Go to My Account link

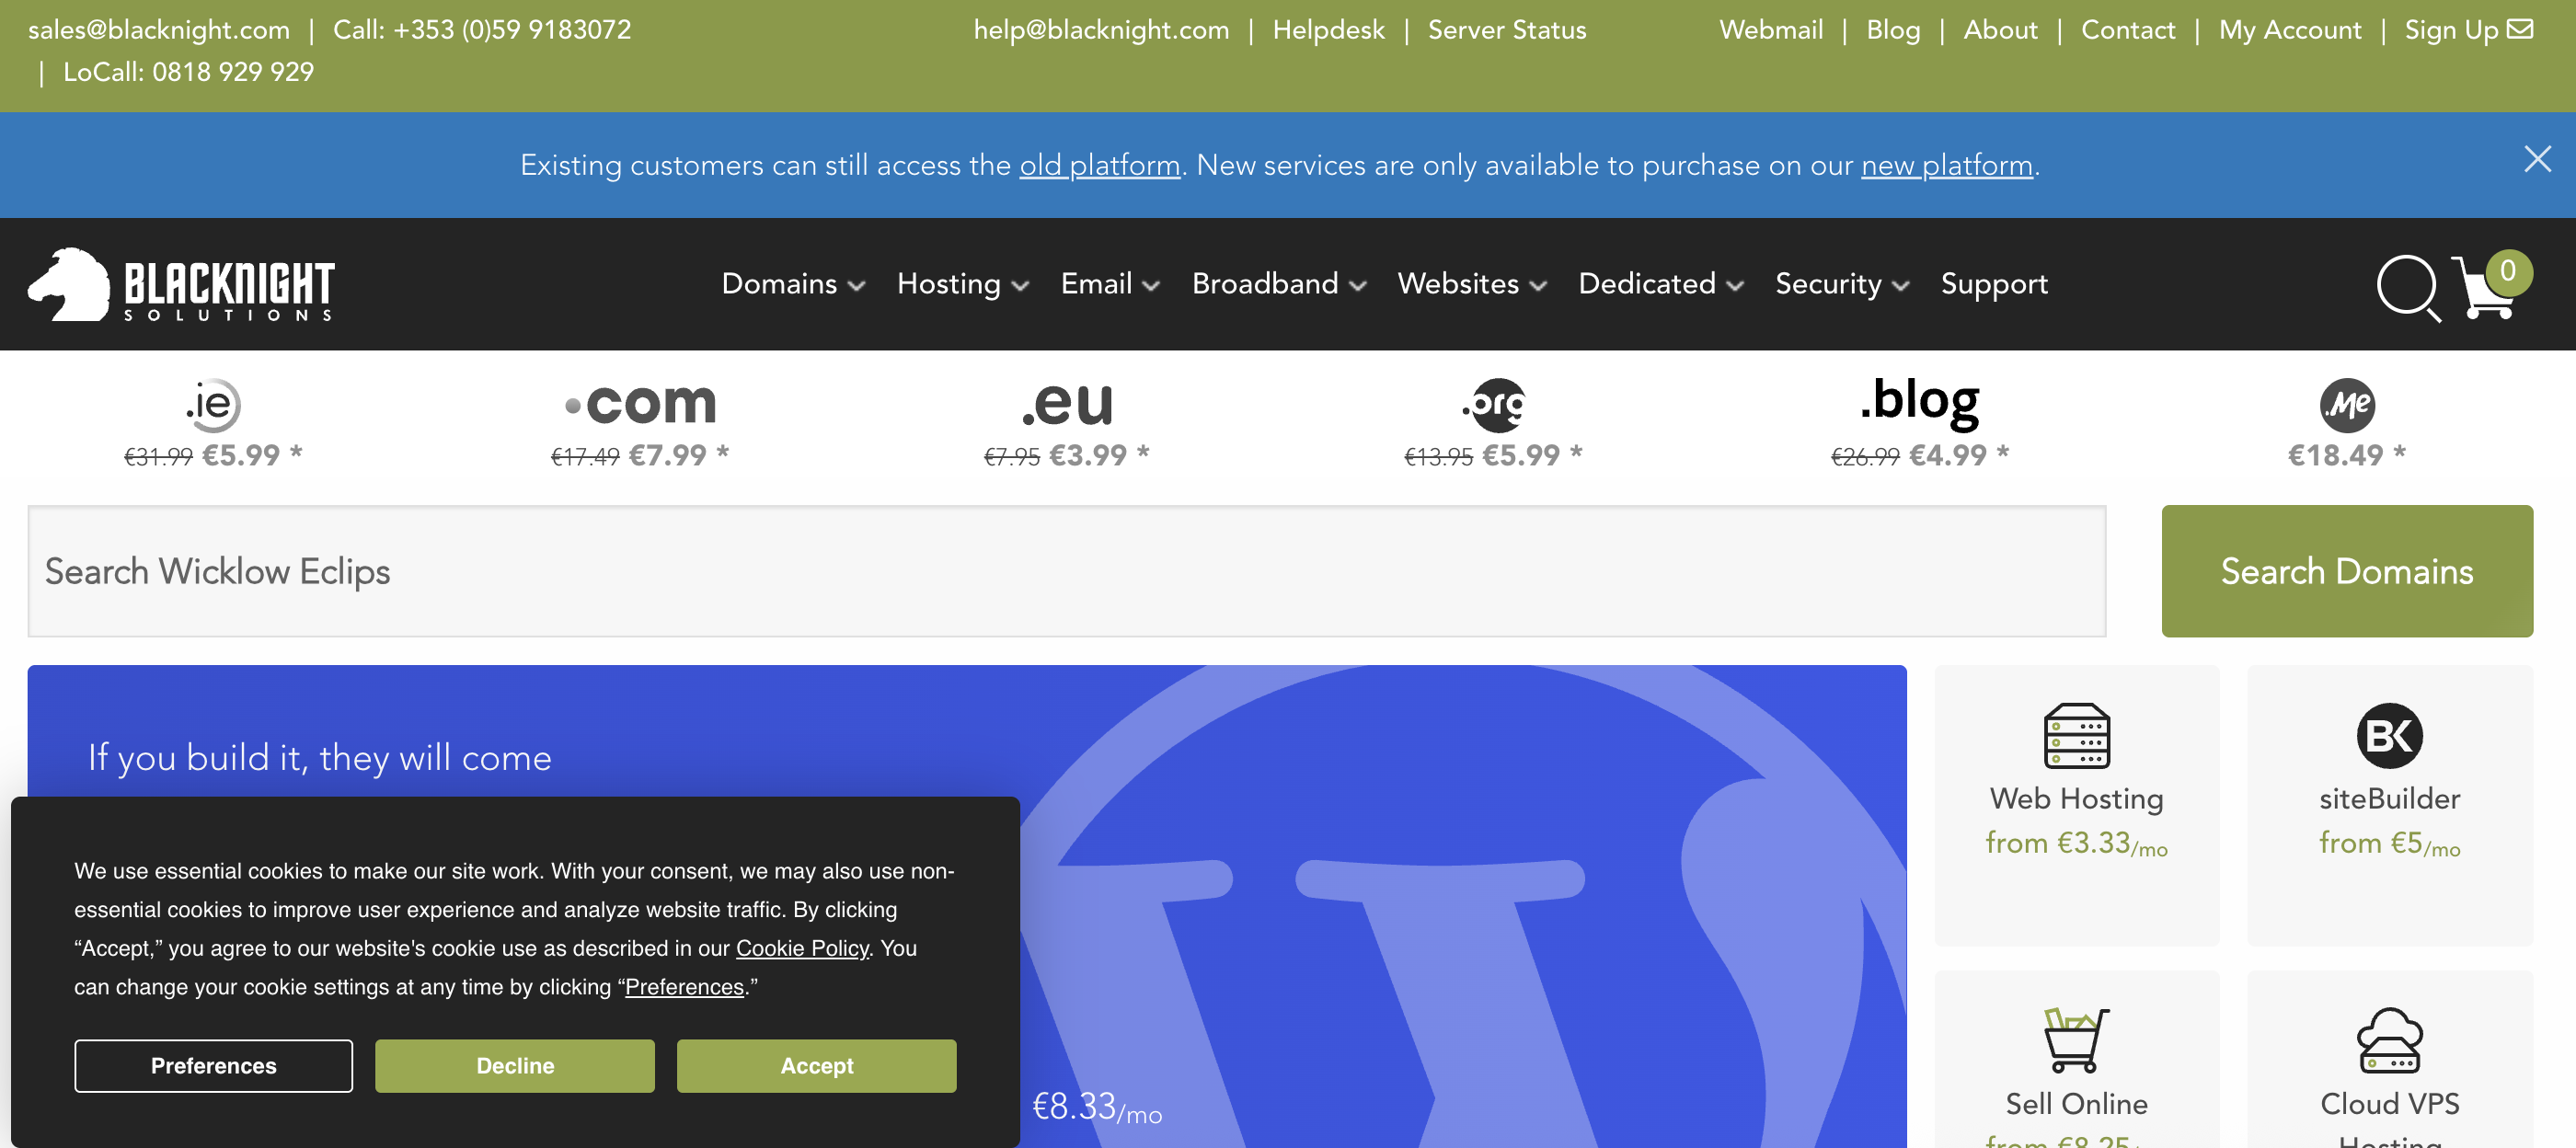pos(2289,30)
